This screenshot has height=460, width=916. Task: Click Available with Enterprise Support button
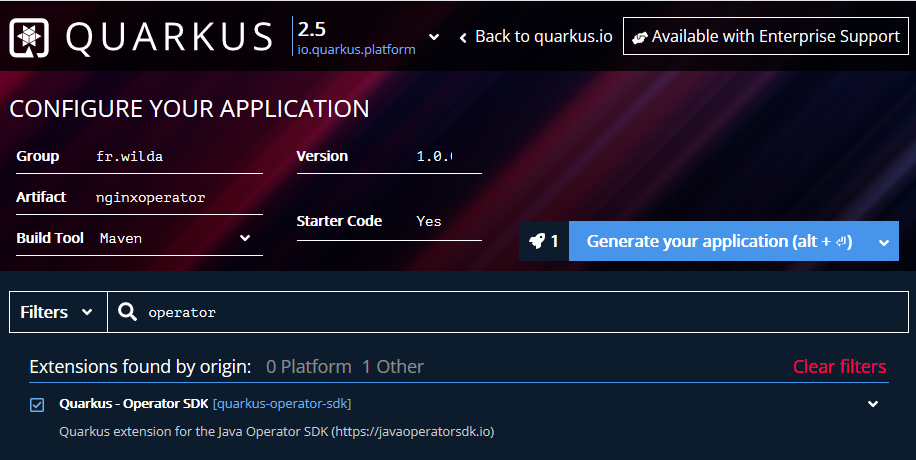point(766,36)
